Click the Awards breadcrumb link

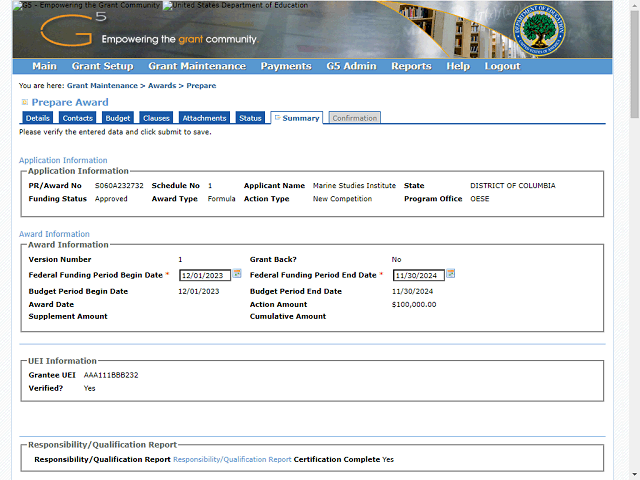(162, 86)
